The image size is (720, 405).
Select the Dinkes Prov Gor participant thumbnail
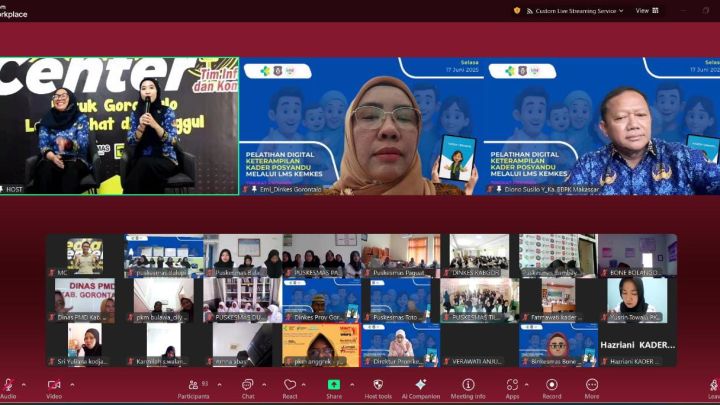click(321, 300)
